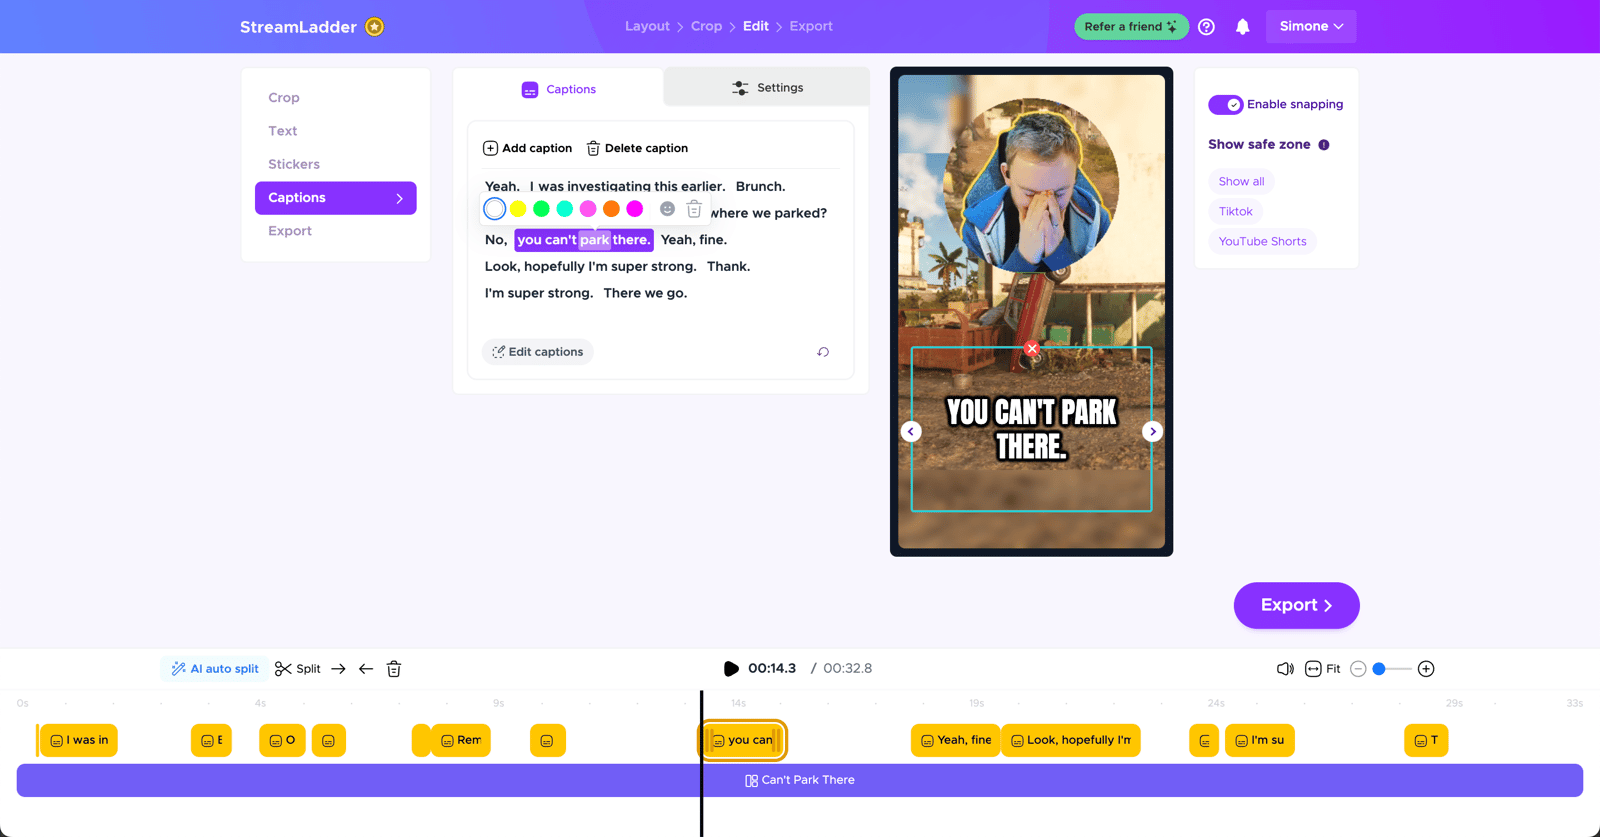Click the large Export button
The image size is (1600, 837).
1296,605
